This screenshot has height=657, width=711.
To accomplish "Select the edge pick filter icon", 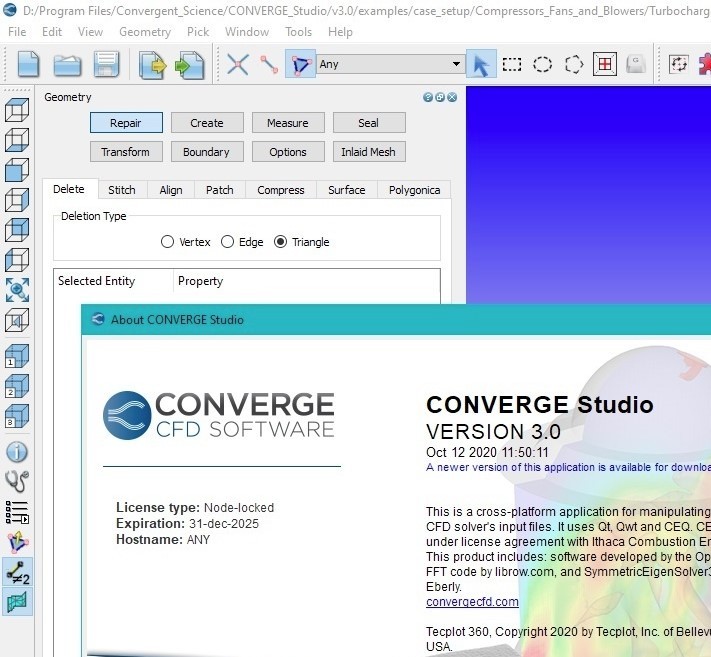I will pos(268,65).
